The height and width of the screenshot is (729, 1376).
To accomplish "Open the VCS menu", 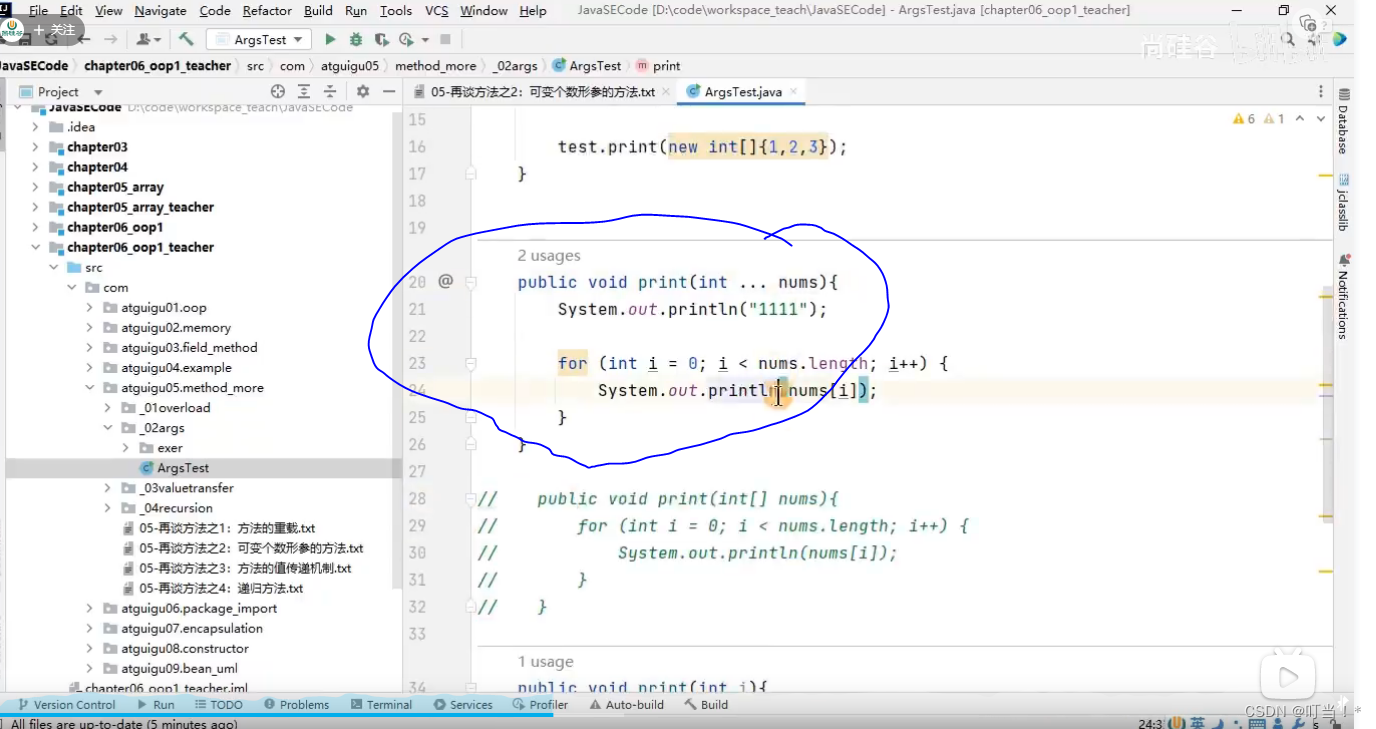I will pyautogui.click(x=436, y=10).
